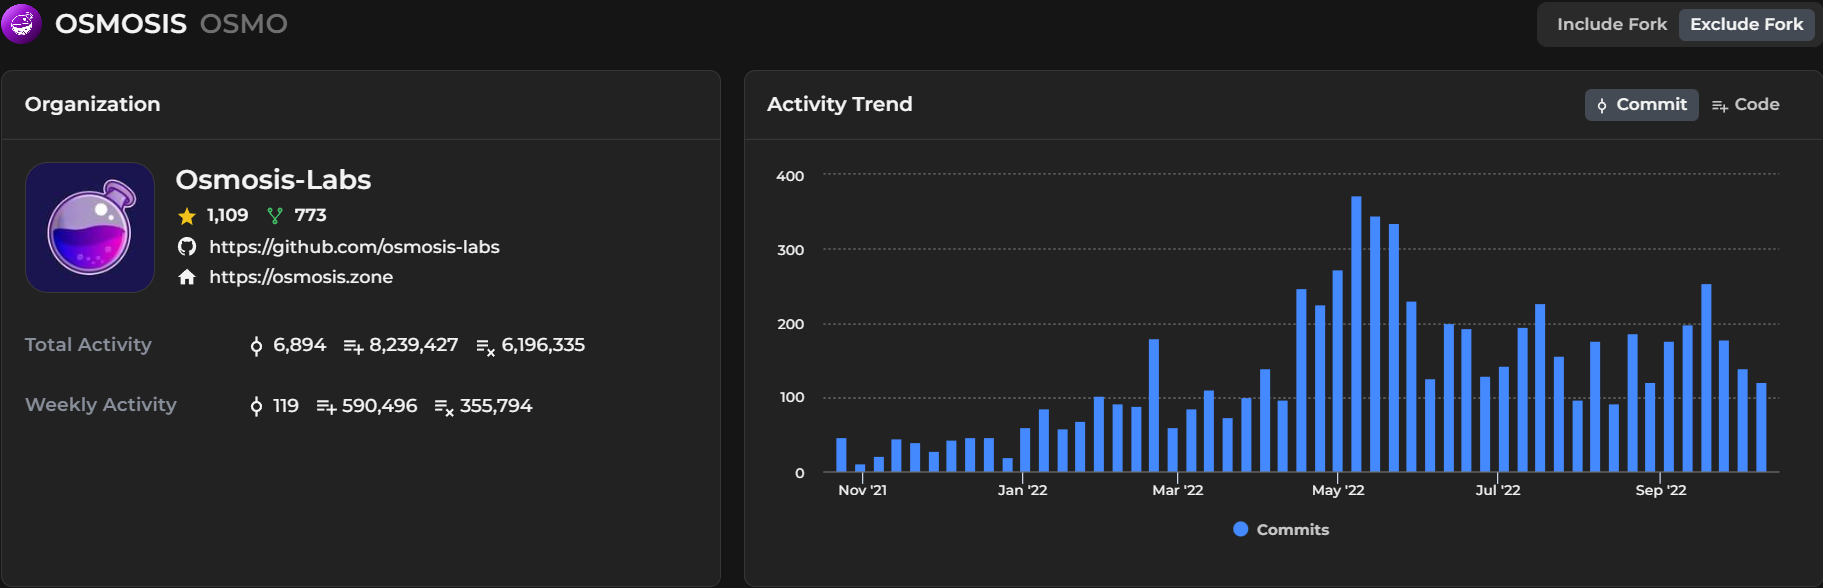This screenshot has height=588, width=1823.
Task: Open the osmosis.zone website link
Action: 301,277
